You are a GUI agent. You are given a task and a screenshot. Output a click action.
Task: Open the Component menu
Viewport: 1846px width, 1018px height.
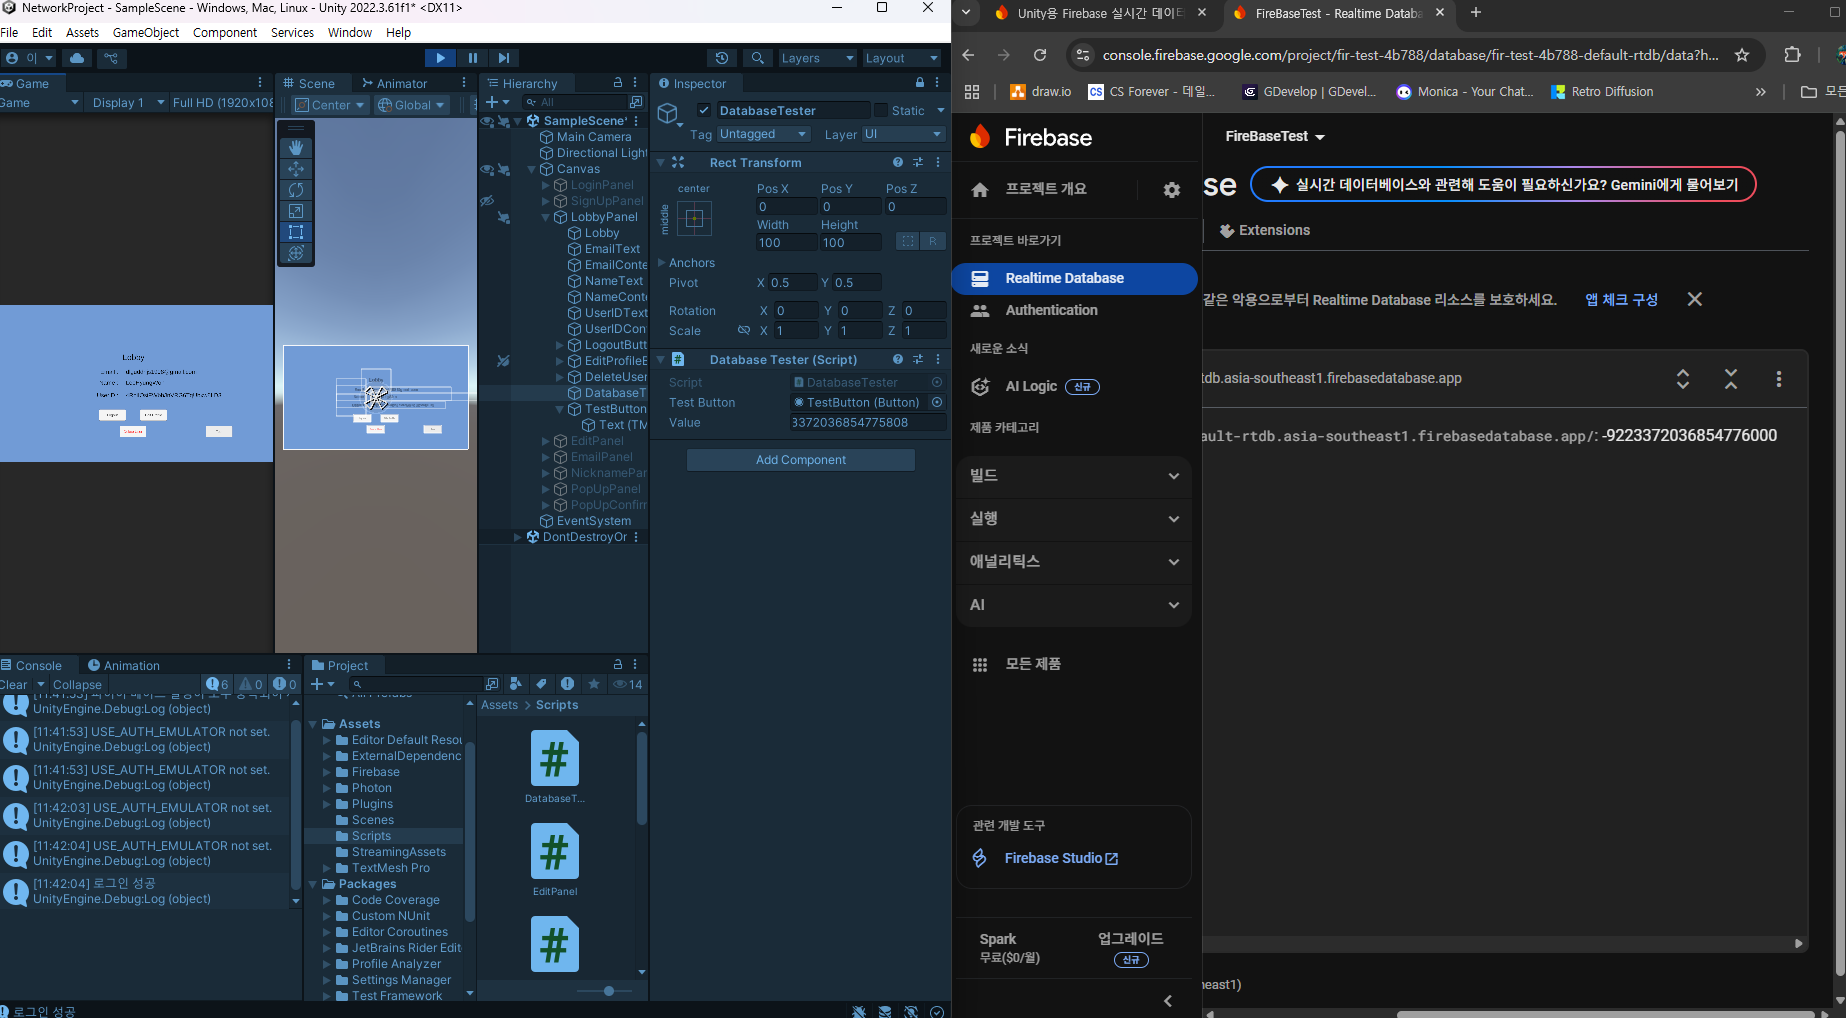point(225,33)
